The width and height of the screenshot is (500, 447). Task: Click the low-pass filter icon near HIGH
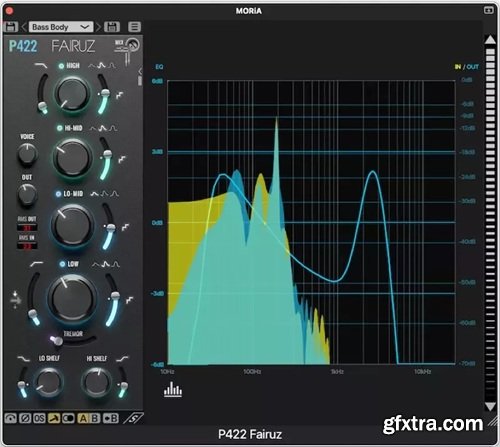pyautogui.click(x=41, y=66)
